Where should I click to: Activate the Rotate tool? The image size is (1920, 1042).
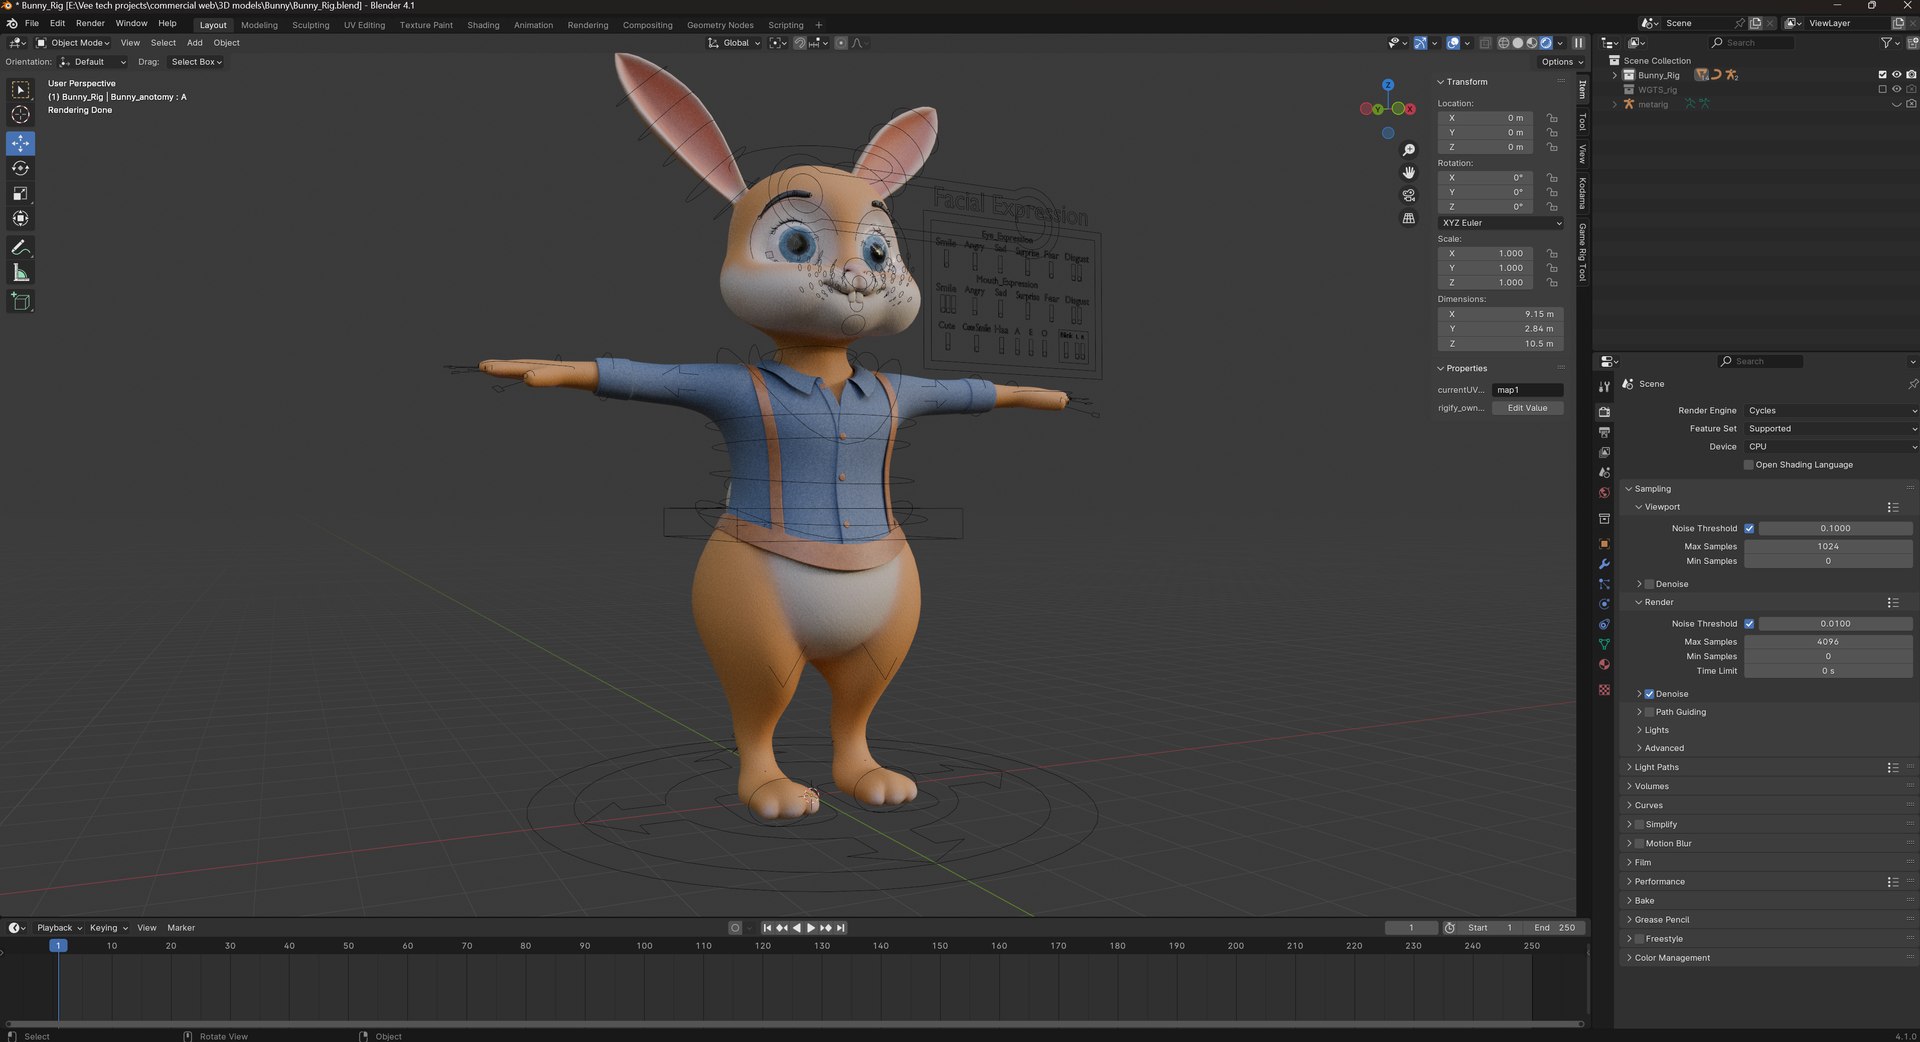(20, 168)
